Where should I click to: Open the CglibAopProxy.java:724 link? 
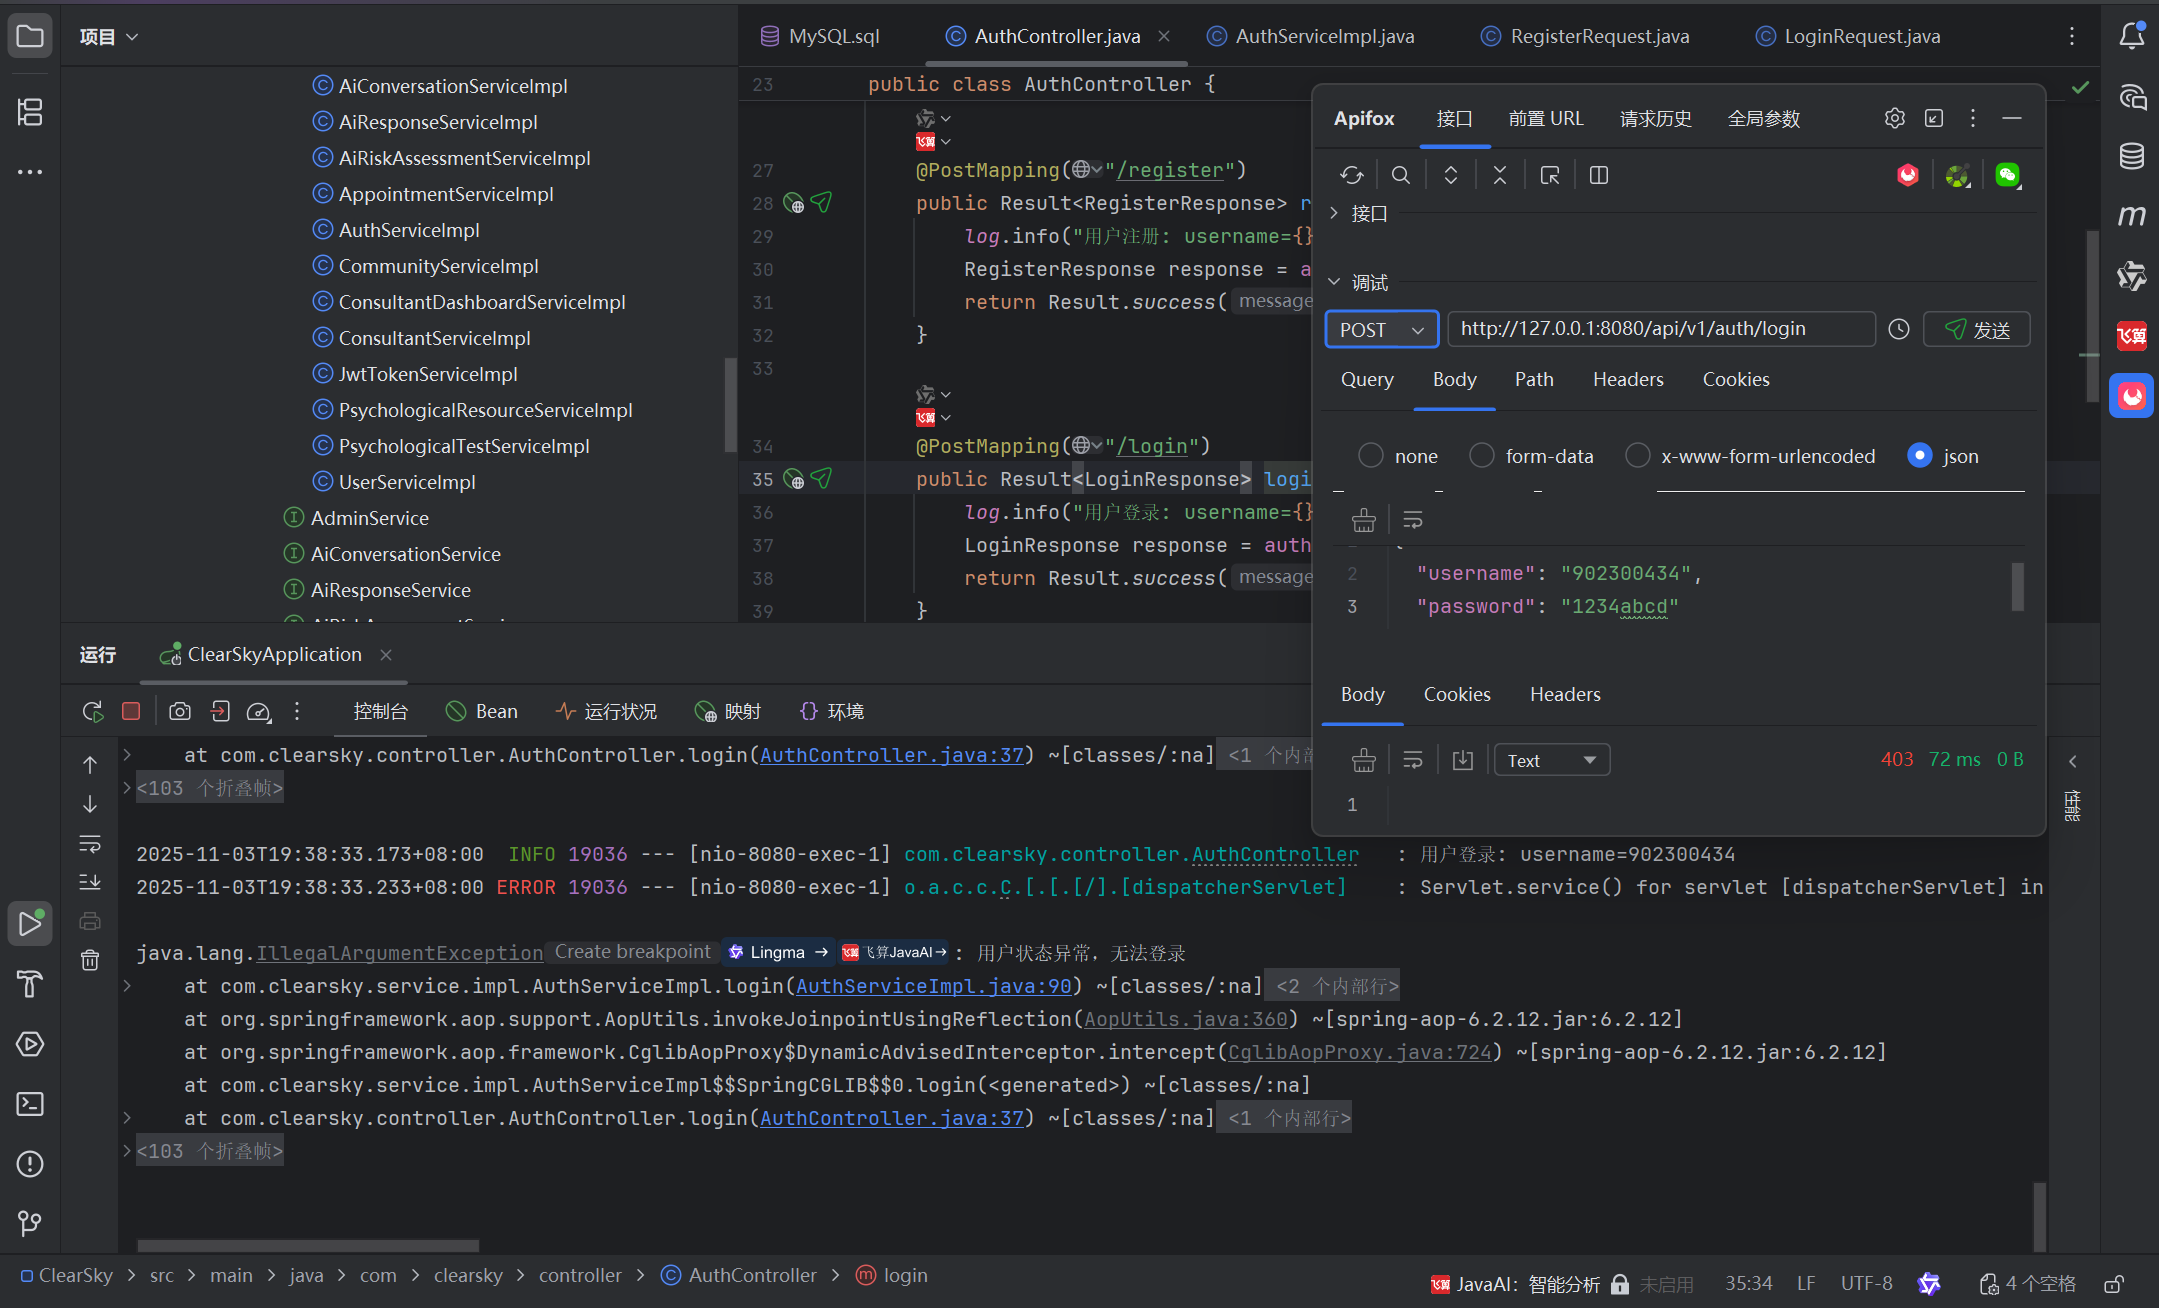pyautogui.click(x=1360, y=1052)
